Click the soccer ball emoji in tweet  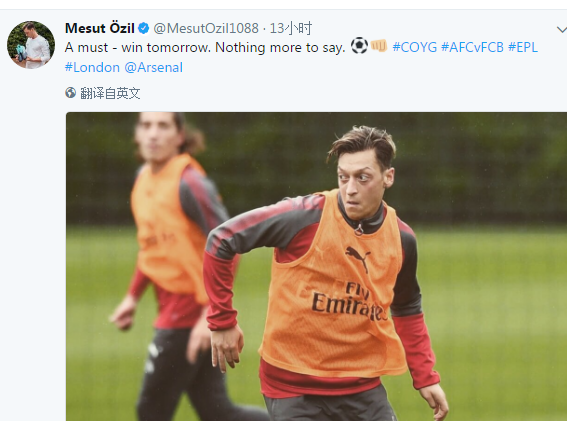359,46
